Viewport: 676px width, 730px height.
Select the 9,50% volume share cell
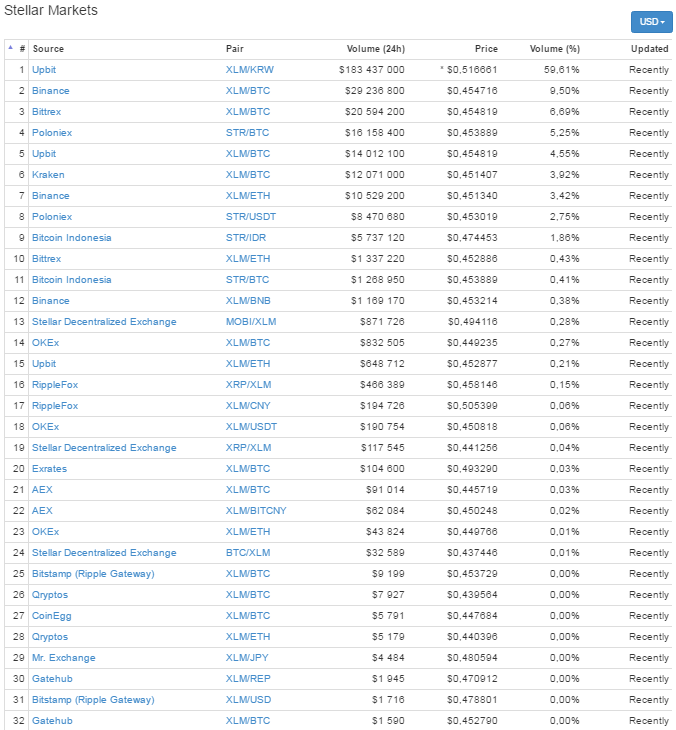pyautogui.click(x=564, y=91)
